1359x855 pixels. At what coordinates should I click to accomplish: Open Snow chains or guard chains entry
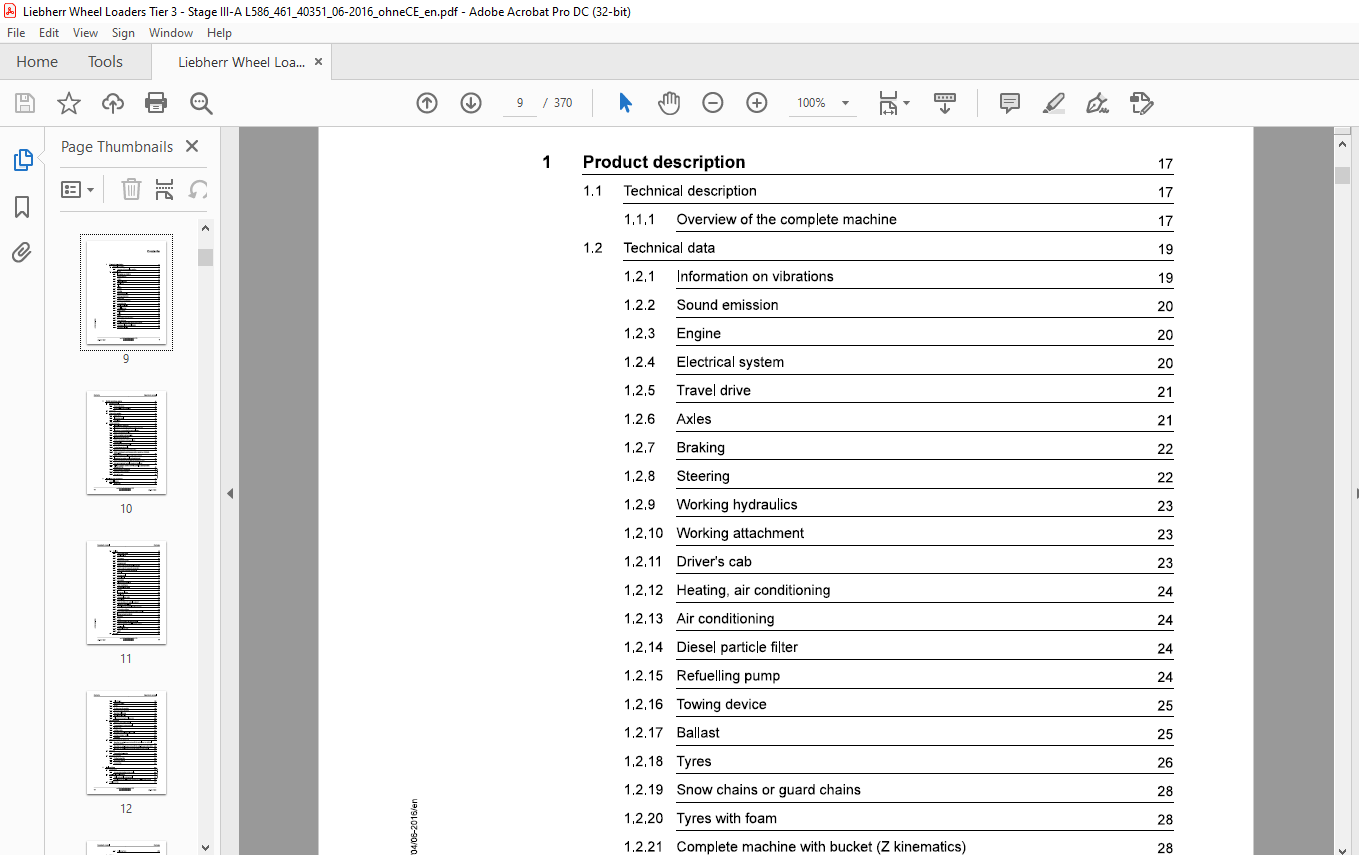coord(769,790)
